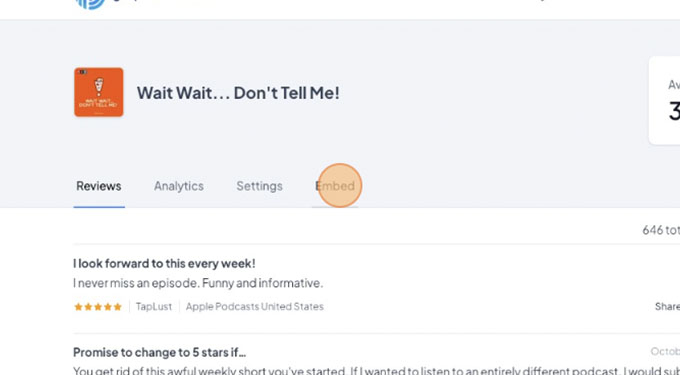Click the blue logo icon in header
The height and width of the screenshot is (375, 680).
click(x=90, y=3)
